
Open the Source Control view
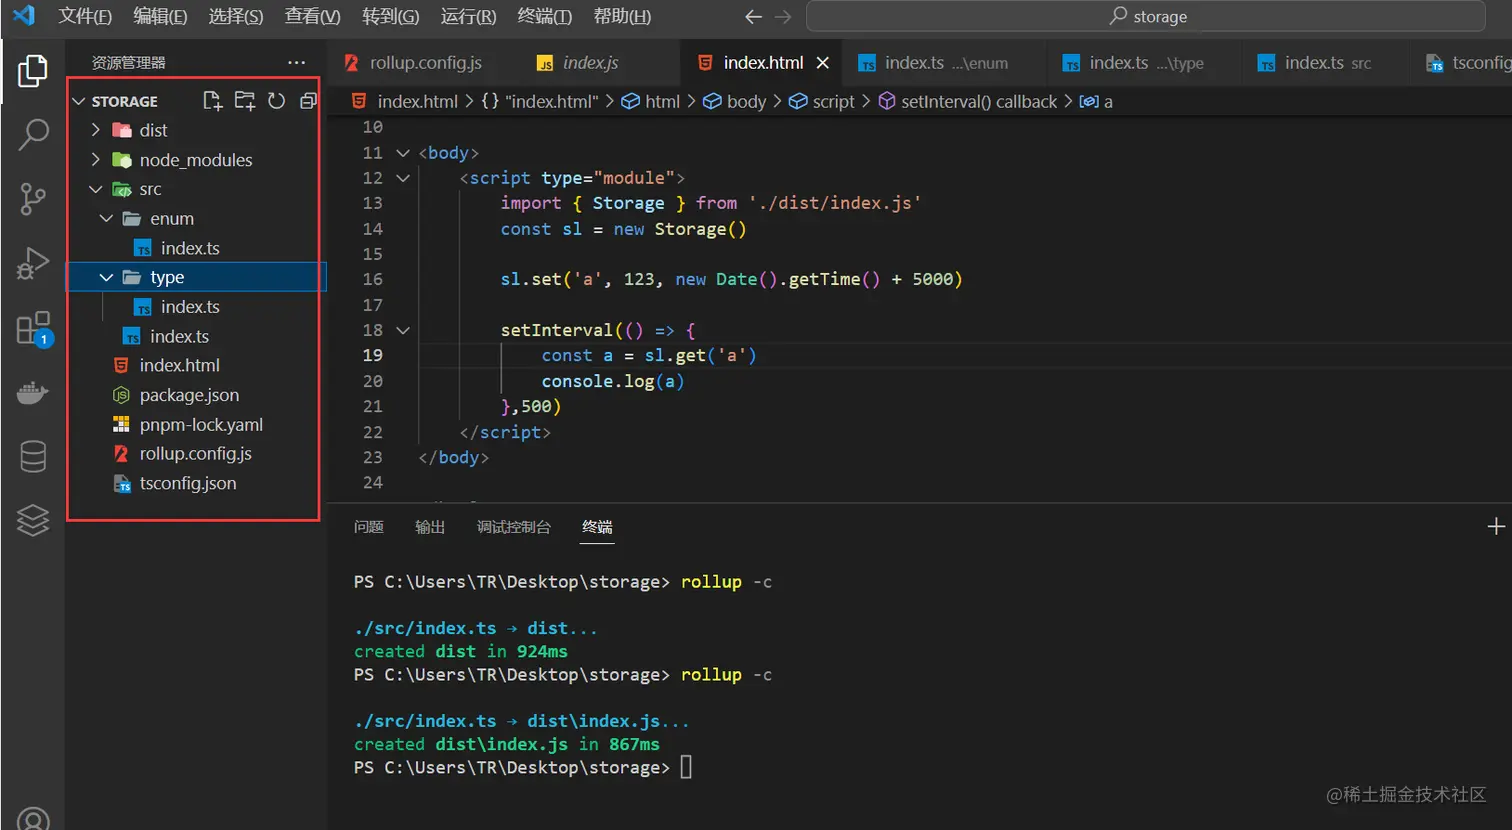pos(33,199)
